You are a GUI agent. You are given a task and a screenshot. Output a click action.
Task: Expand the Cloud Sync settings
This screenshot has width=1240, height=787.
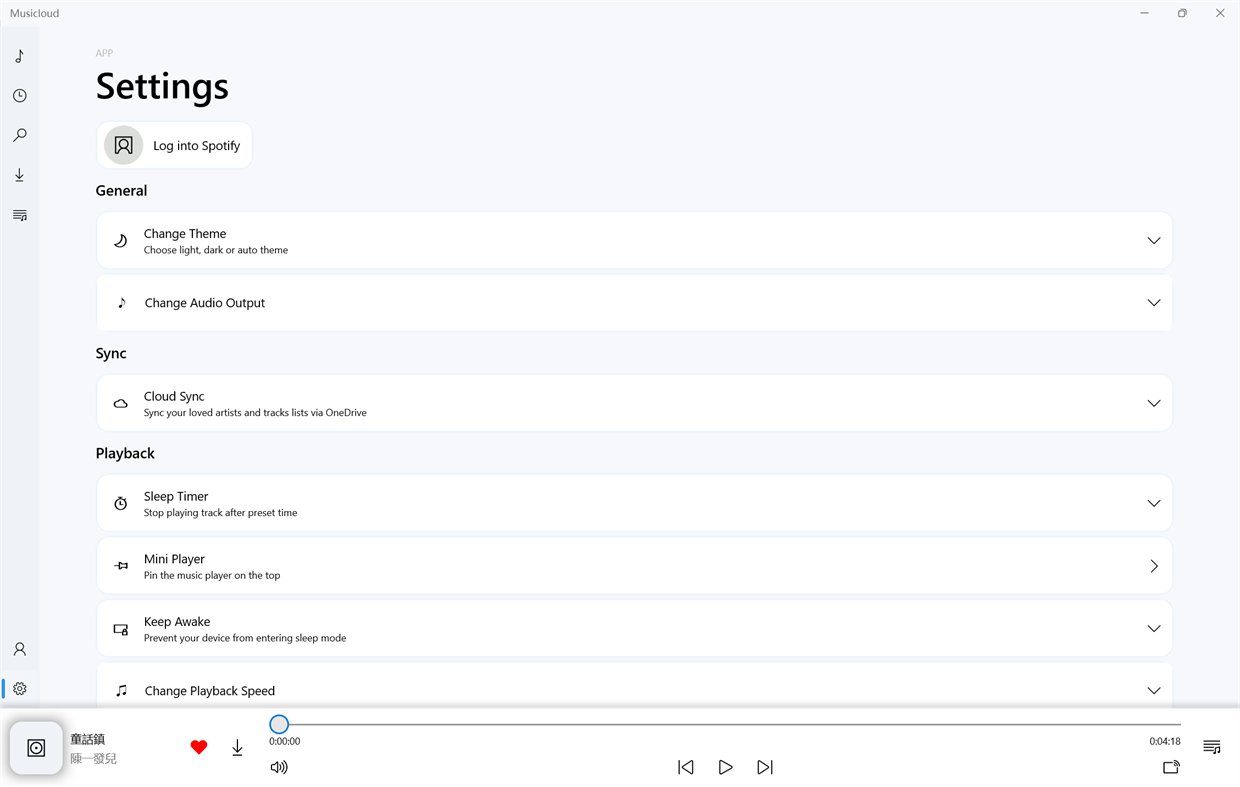(1154, 403)
